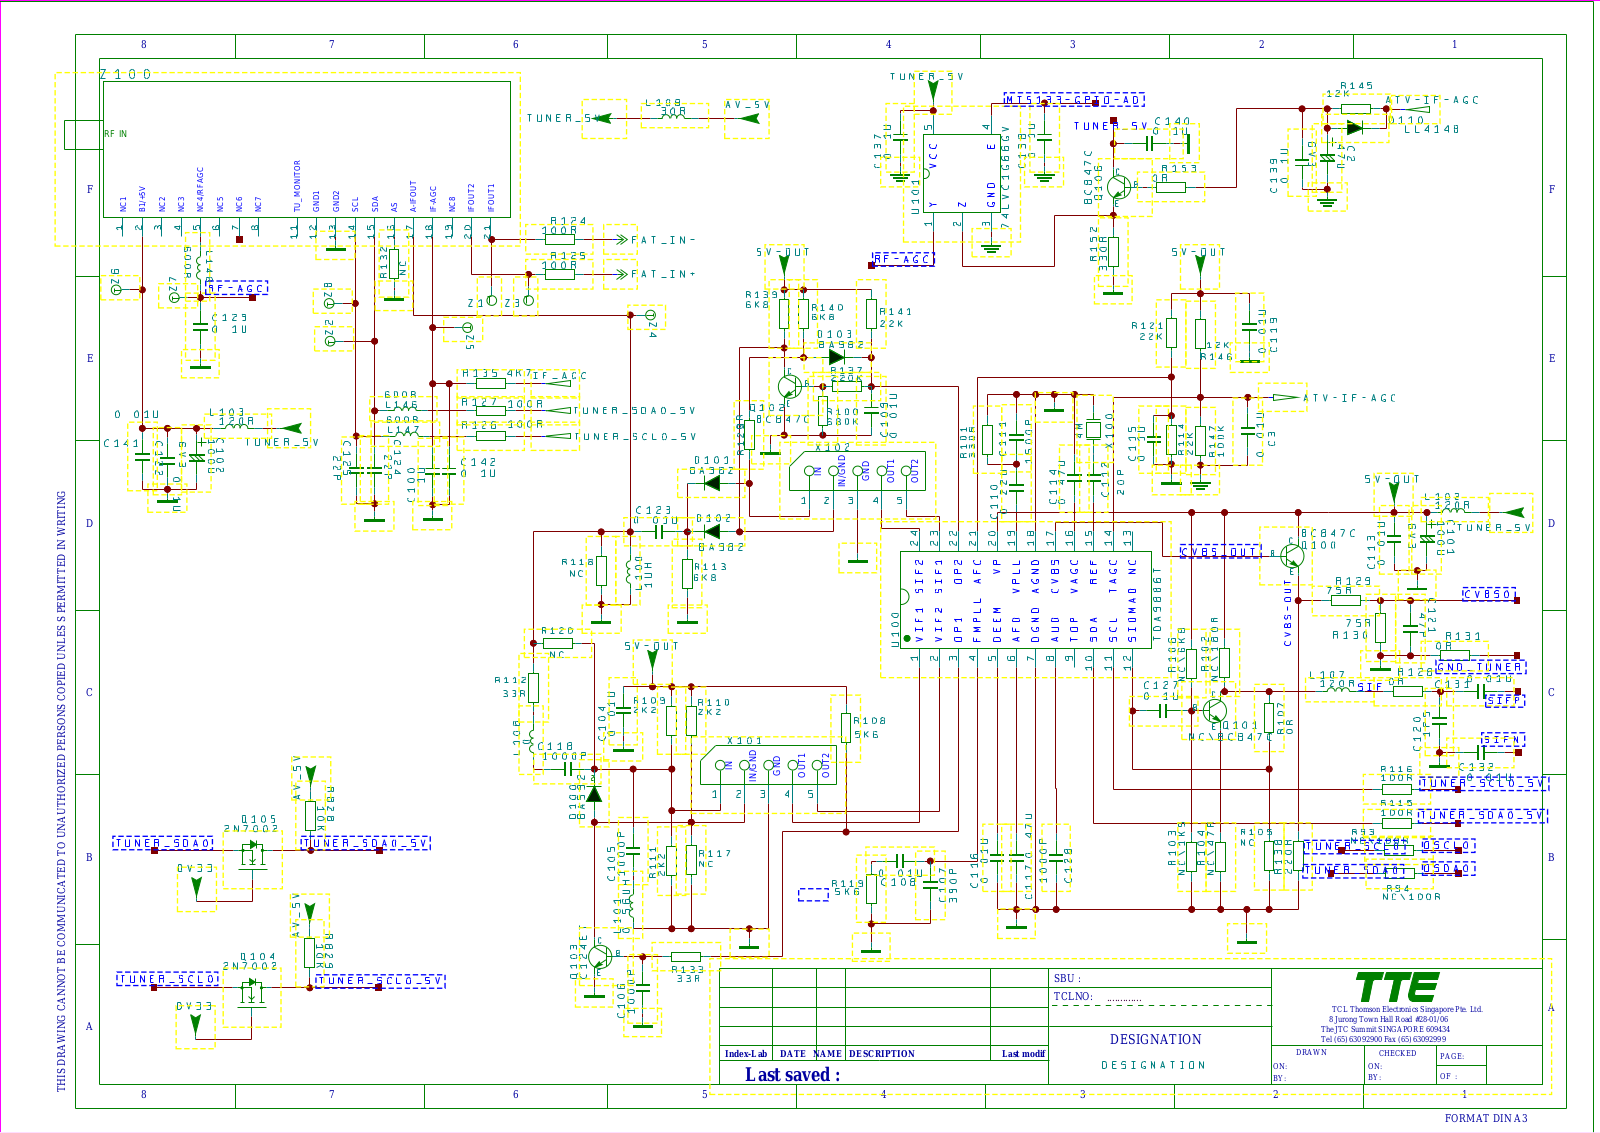Select the Q106 transistor symbol

[1120, 186]
